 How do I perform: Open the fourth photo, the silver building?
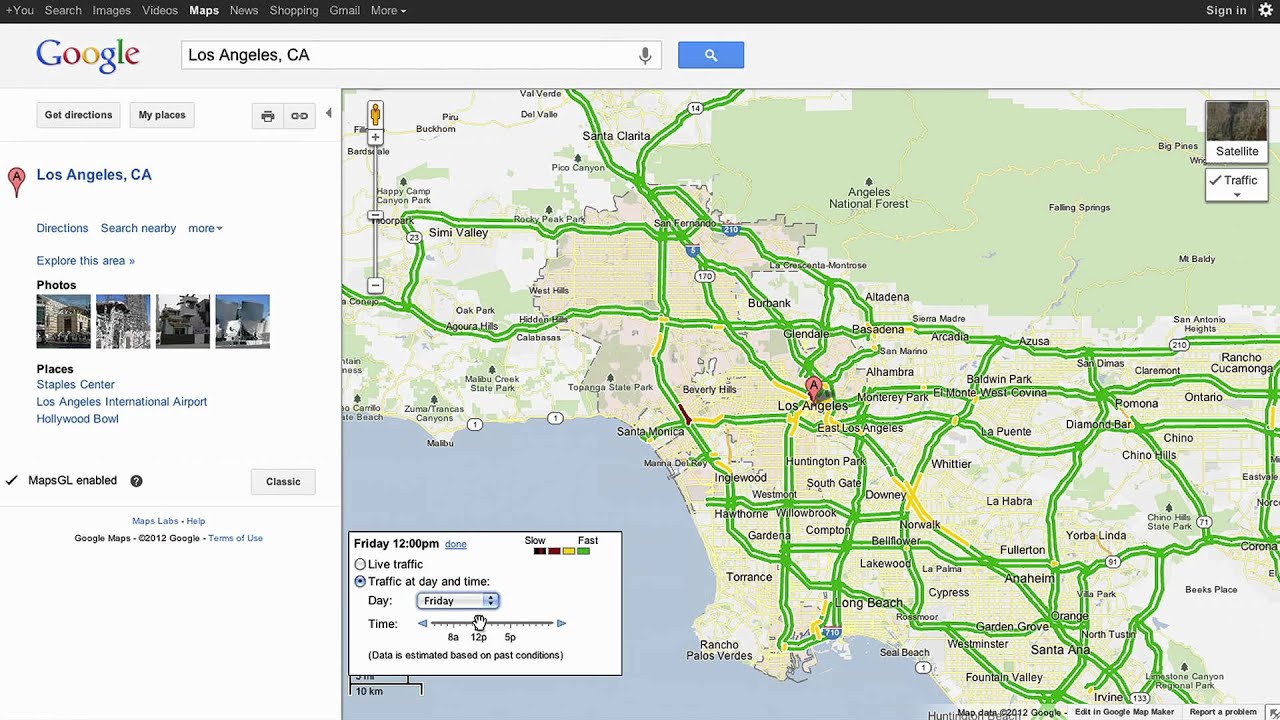pos(242,321)
